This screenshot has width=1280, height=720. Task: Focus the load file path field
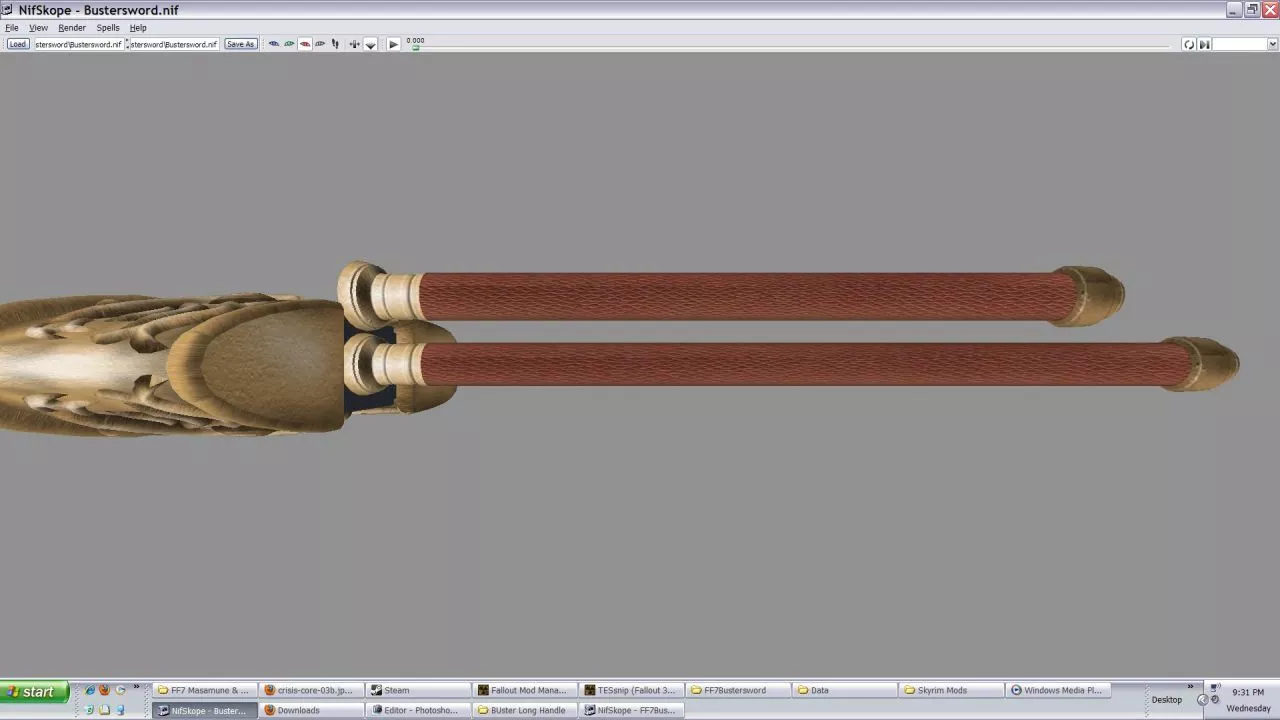pos(79,44)
